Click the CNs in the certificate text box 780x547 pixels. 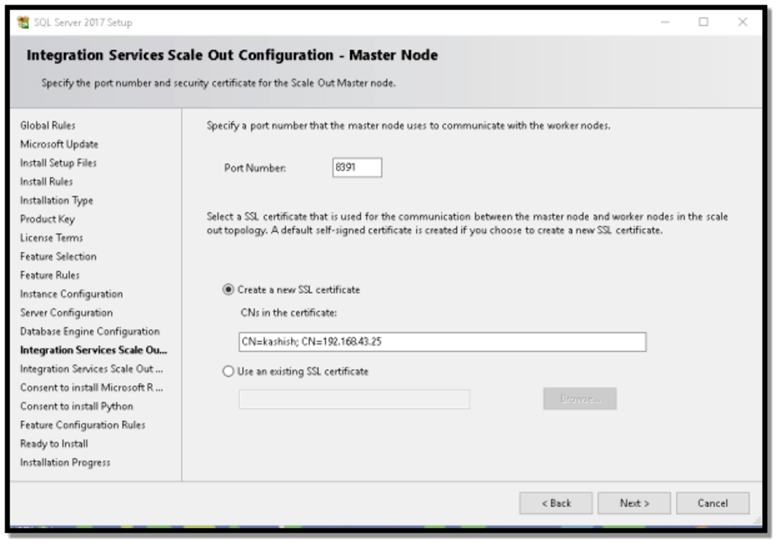tap(442, 342)
